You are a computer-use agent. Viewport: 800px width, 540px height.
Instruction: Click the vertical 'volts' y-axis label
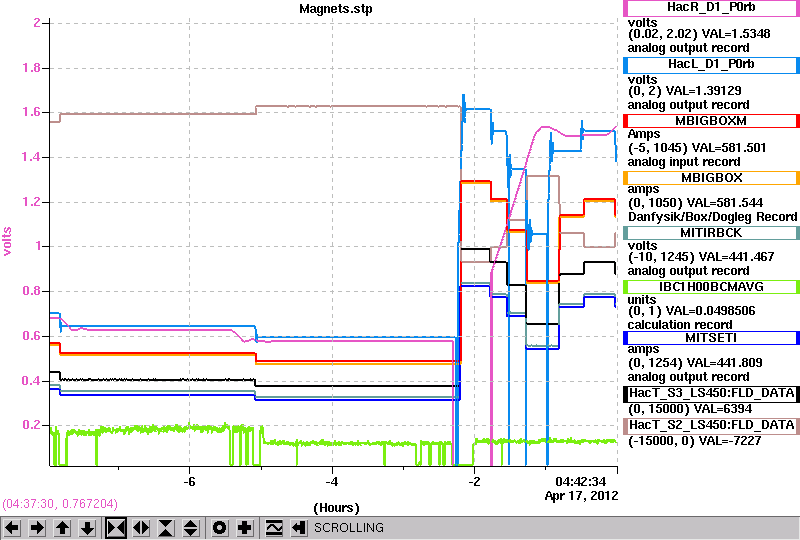click(x=7, y=241)
